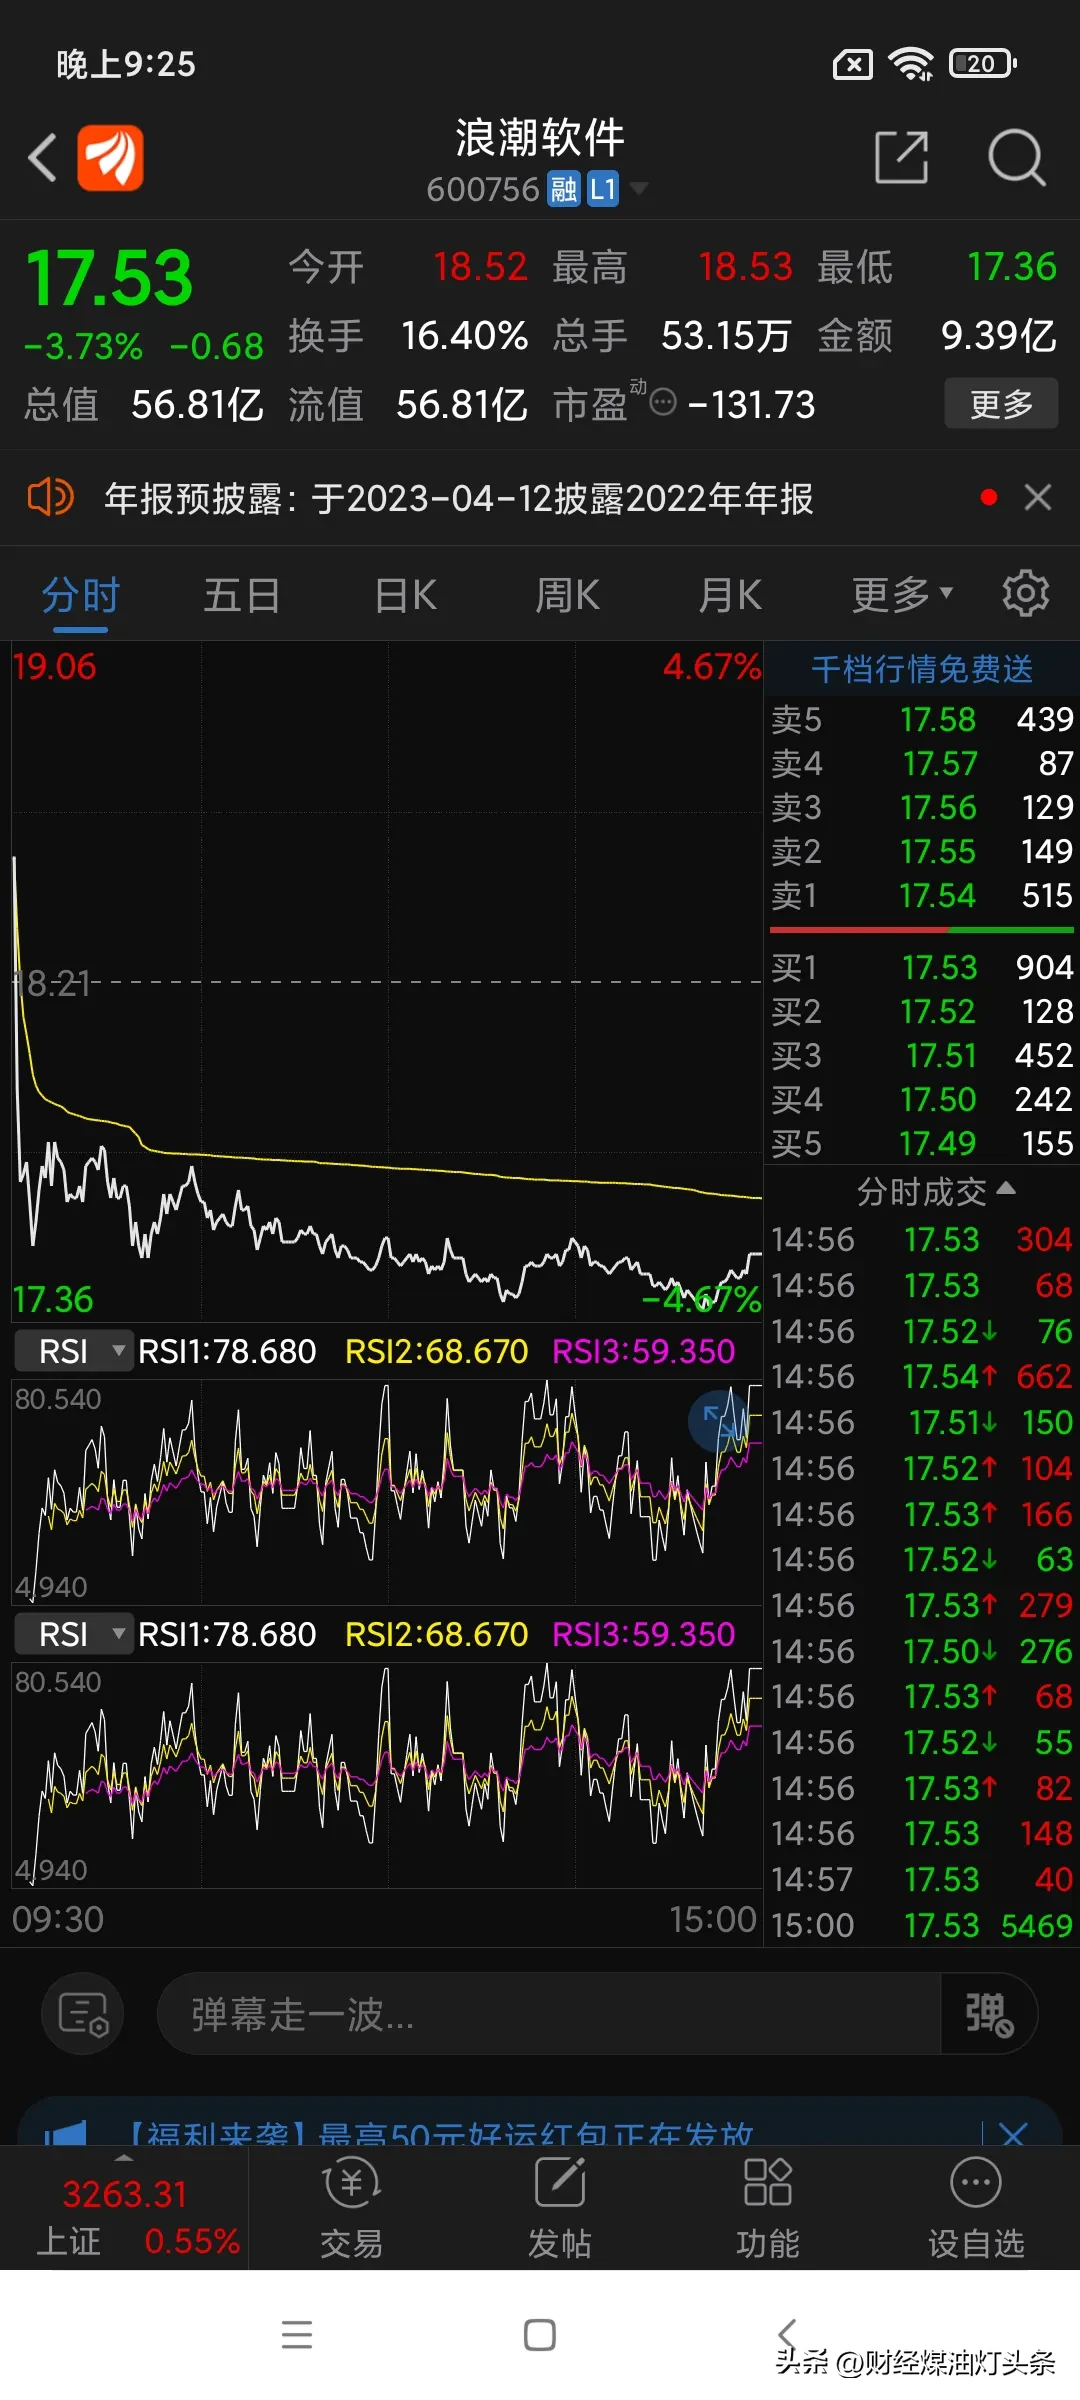This screenshot has width=1080, height=2400.
Task: Select the 卖1 order row at 17.54
Action: point(922,895)
